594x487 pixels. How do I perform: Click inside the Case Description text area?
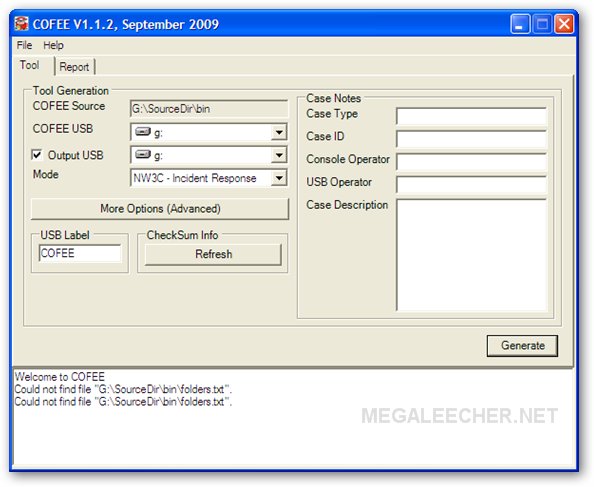(471, 254)
